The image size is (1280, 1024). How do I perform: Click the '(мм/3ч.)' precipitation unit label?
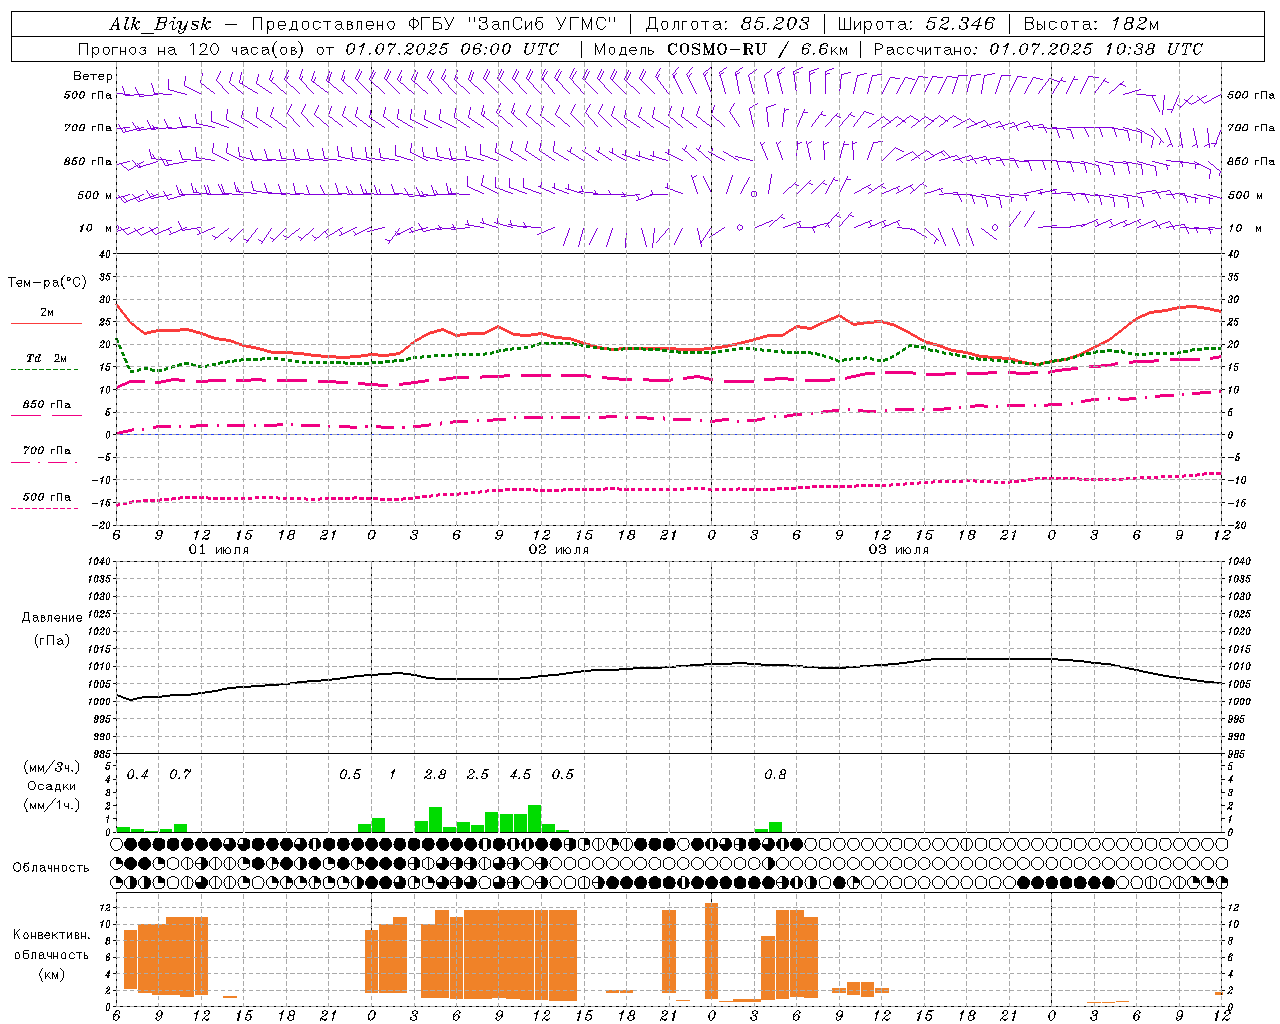[52, 767]
